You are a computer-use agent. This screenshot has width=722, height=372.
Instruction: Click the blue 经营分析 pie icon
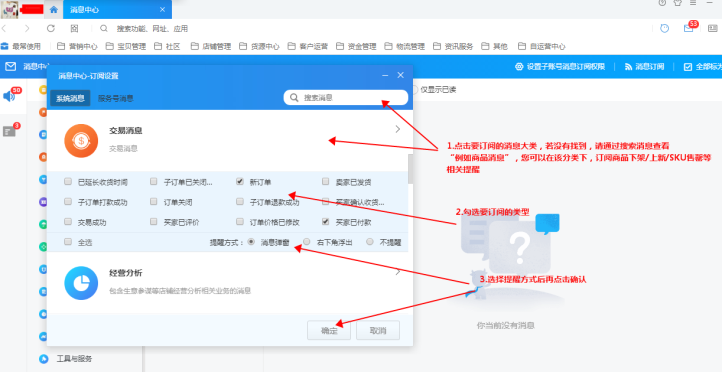pos(81,283)
